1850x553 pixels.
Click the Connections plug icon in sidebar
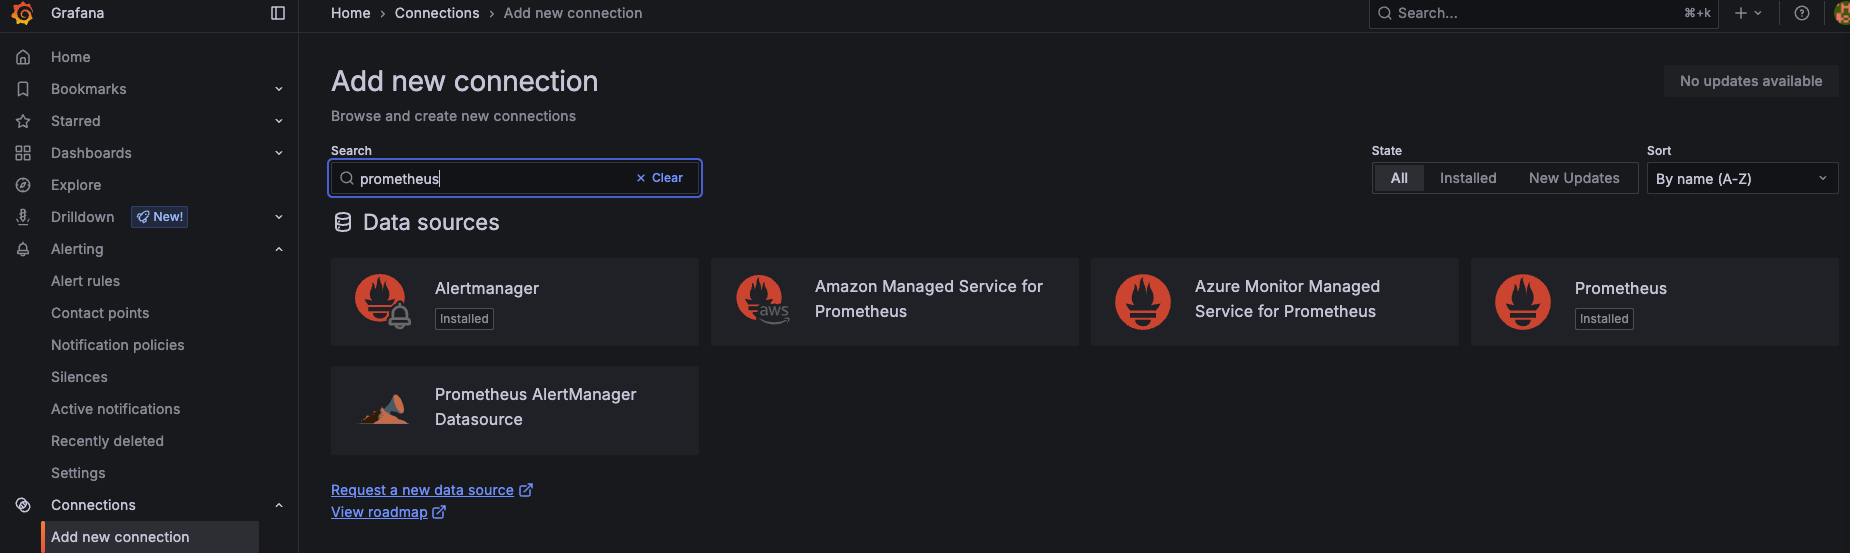click(23, 505)
